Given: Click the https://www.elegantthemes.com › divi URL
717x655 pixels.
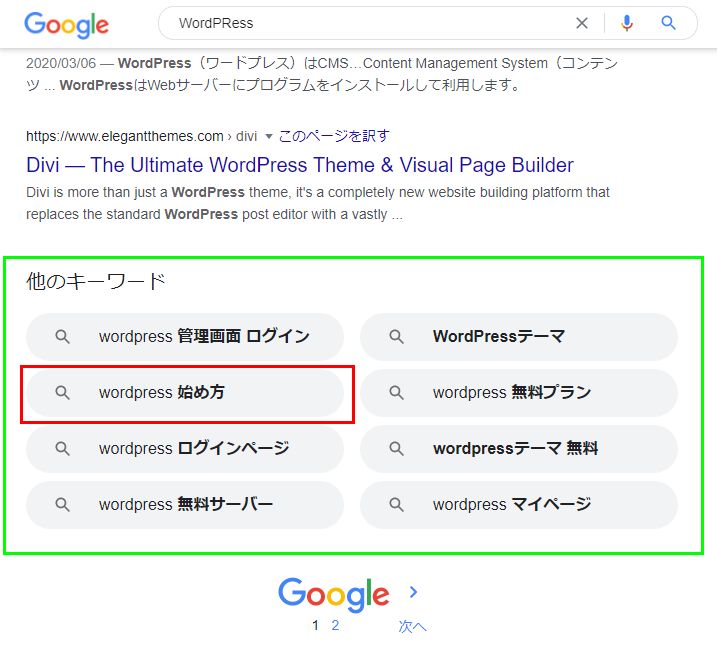Looking at the screenshot, I should 141,136.
